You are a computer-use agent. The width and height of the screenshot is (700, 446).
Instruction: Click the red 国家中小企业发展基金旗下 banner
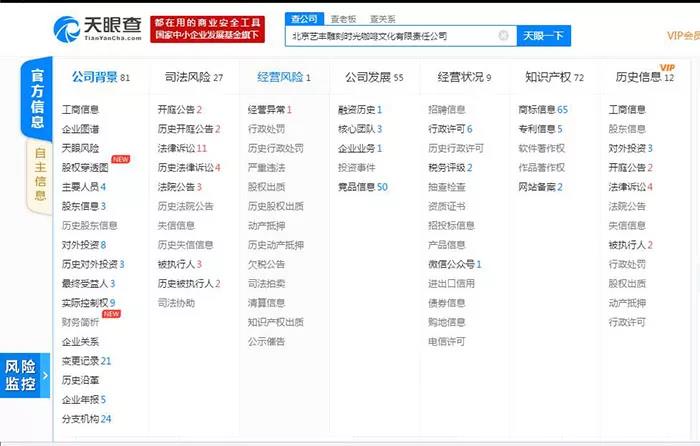(x=208, y=29)
